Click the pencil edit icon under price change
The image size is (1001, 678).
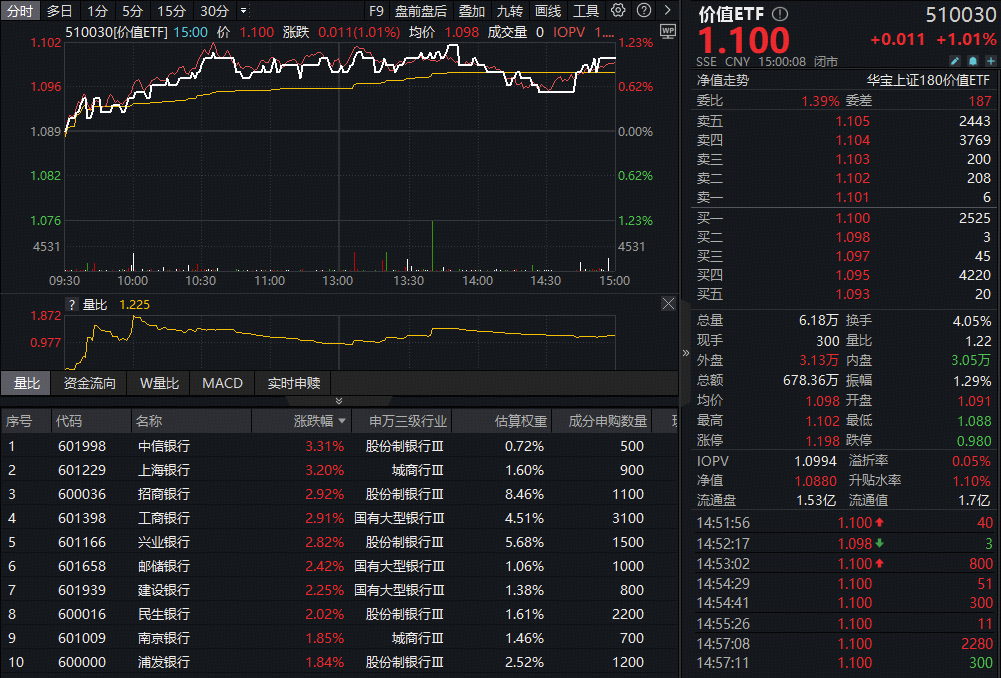coord(954,62)
